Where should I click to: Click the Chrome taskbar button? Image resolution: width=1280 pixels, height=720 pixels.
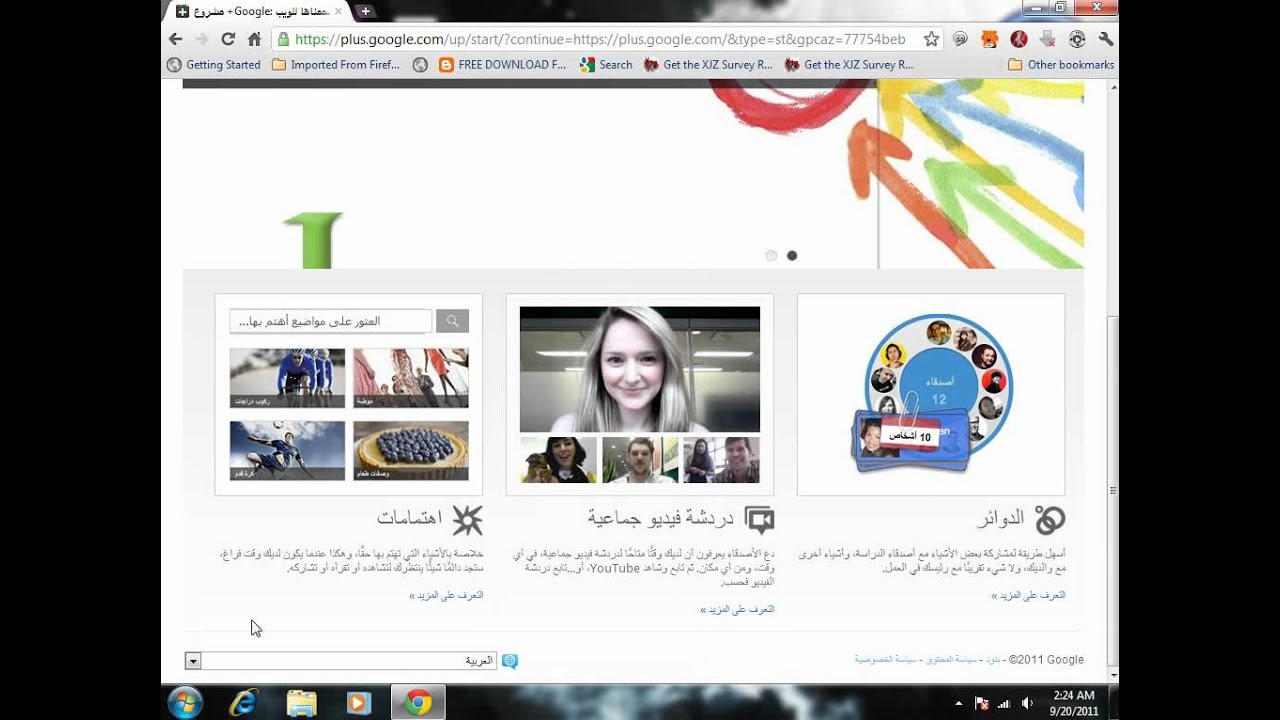418,703
